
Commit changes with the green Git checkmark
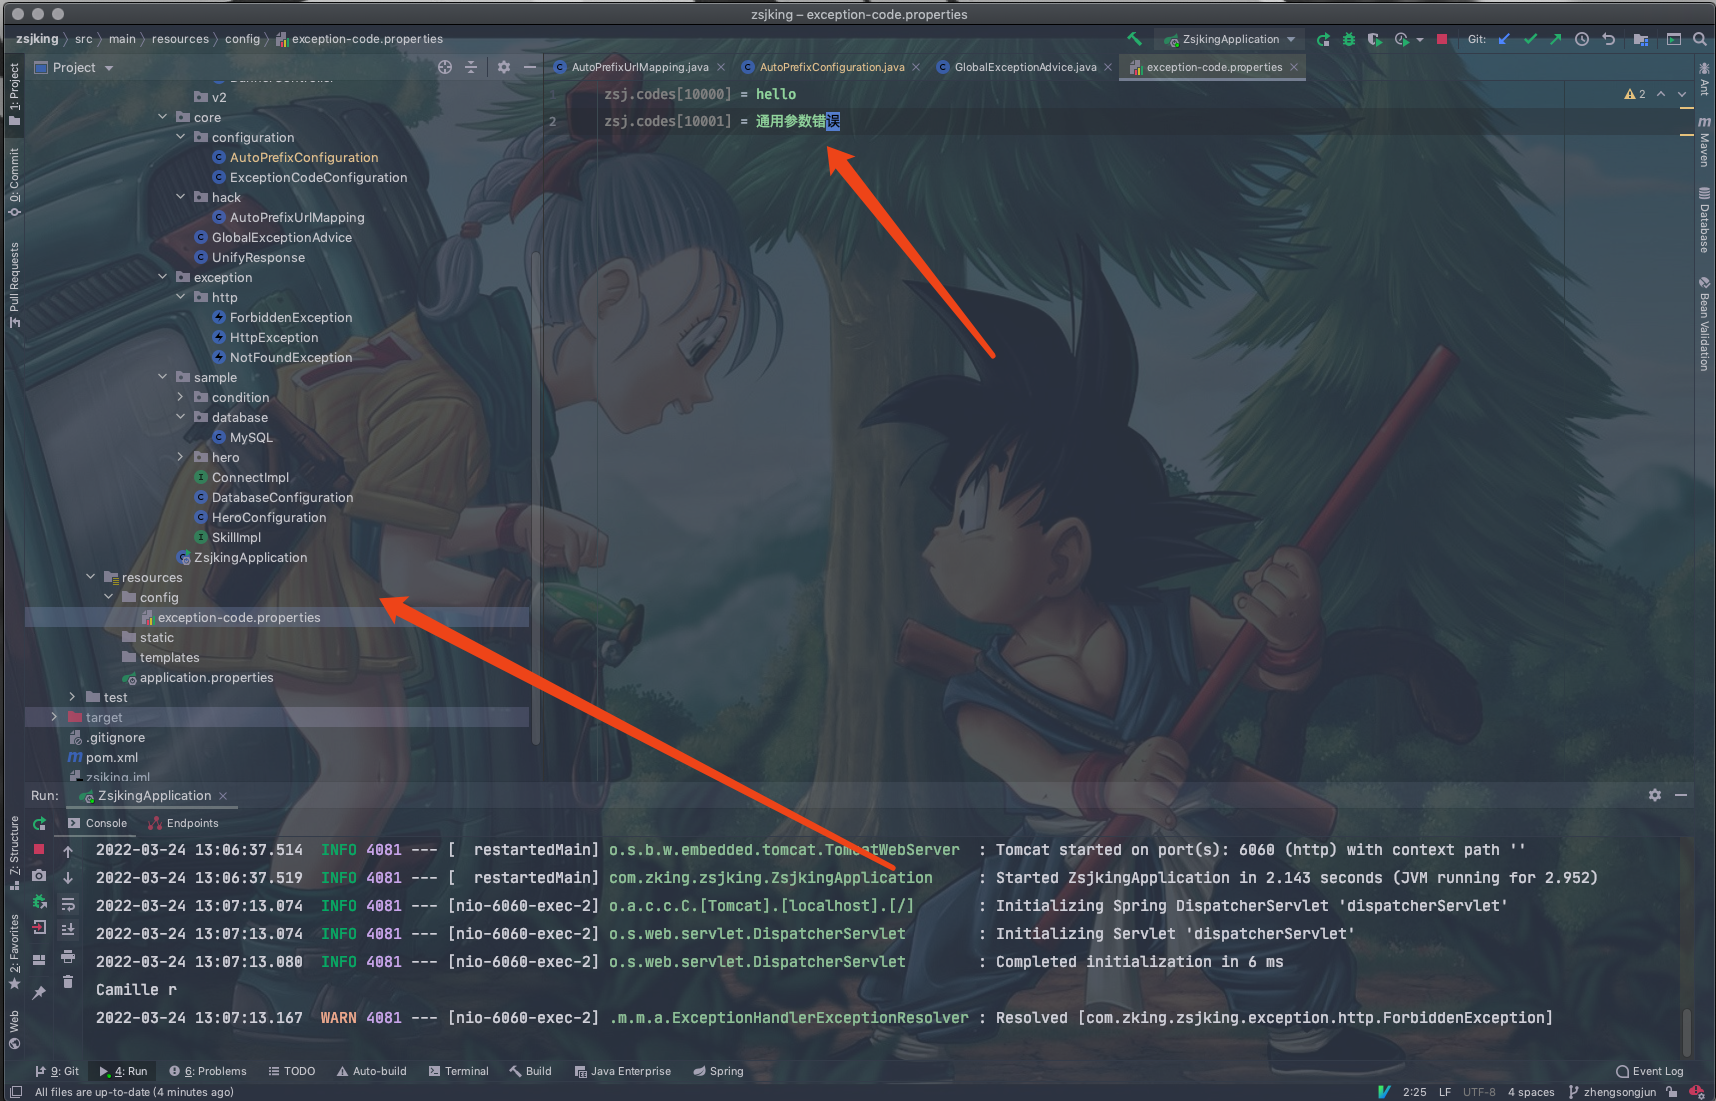pos(1530,39)
